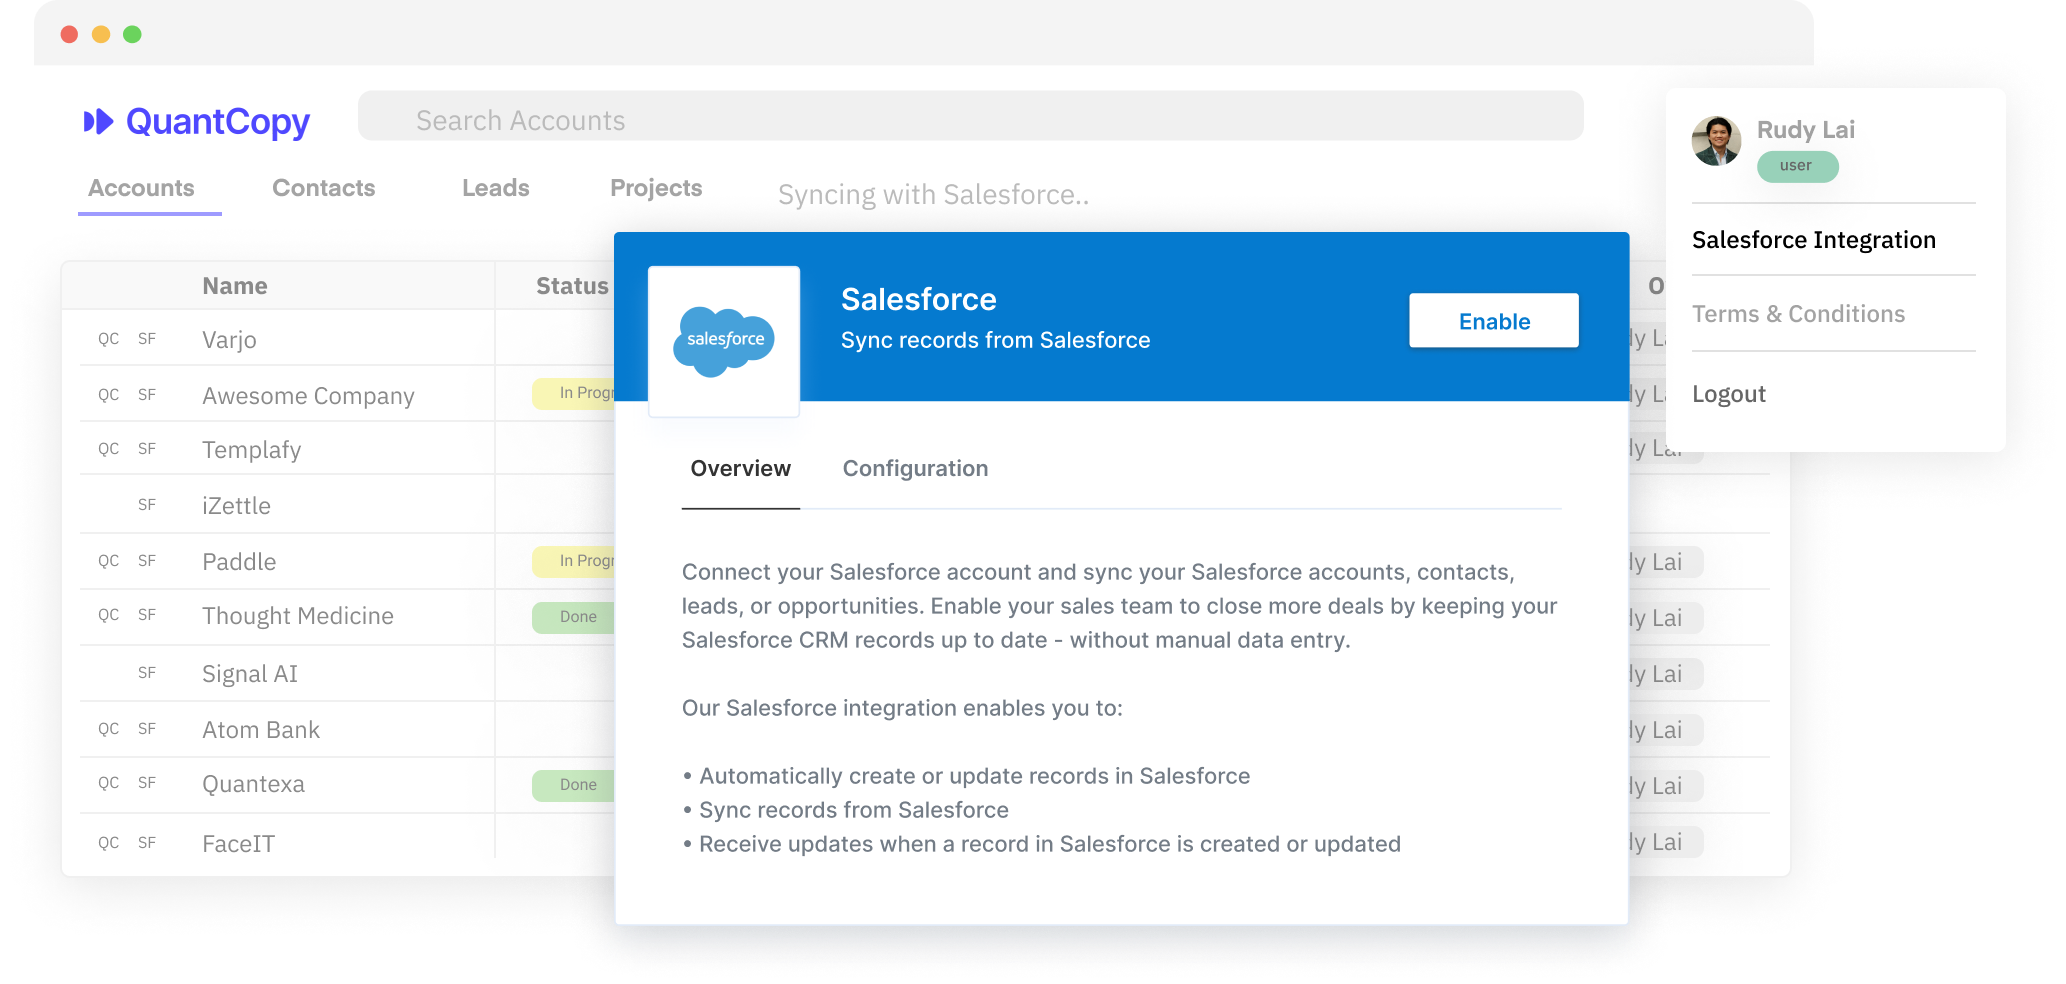Viewport: 2066px width, 984px height.
Task: Open the Awesome Company account
Action: 308,396
